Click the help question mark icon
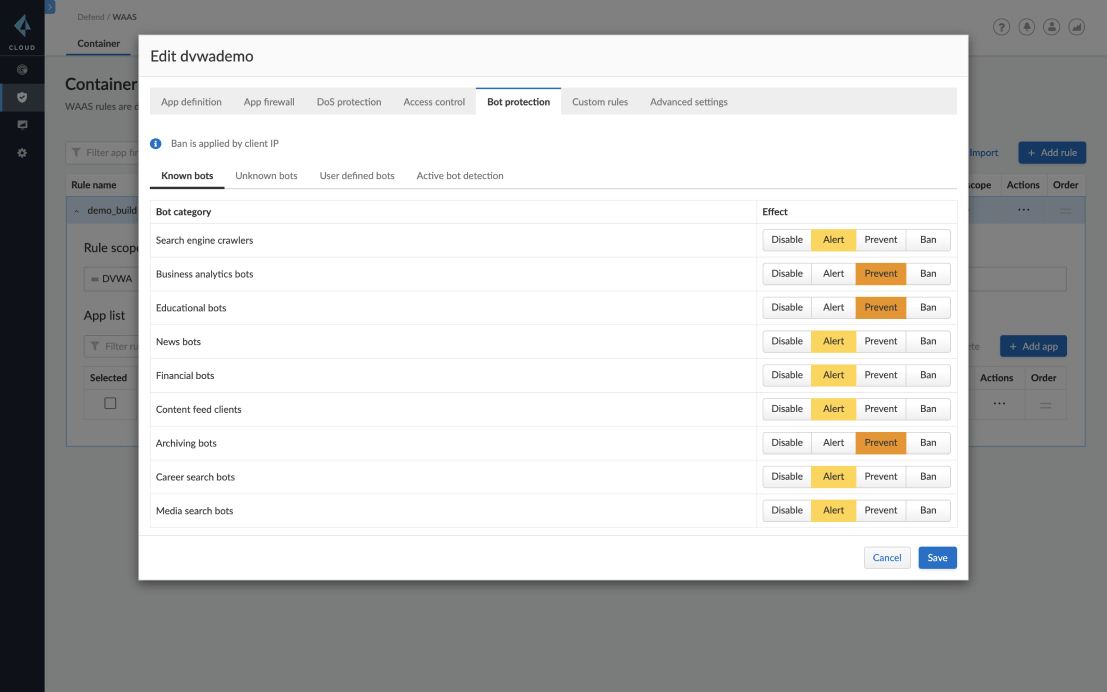The image size is (1107, 692). point(1001,27)
